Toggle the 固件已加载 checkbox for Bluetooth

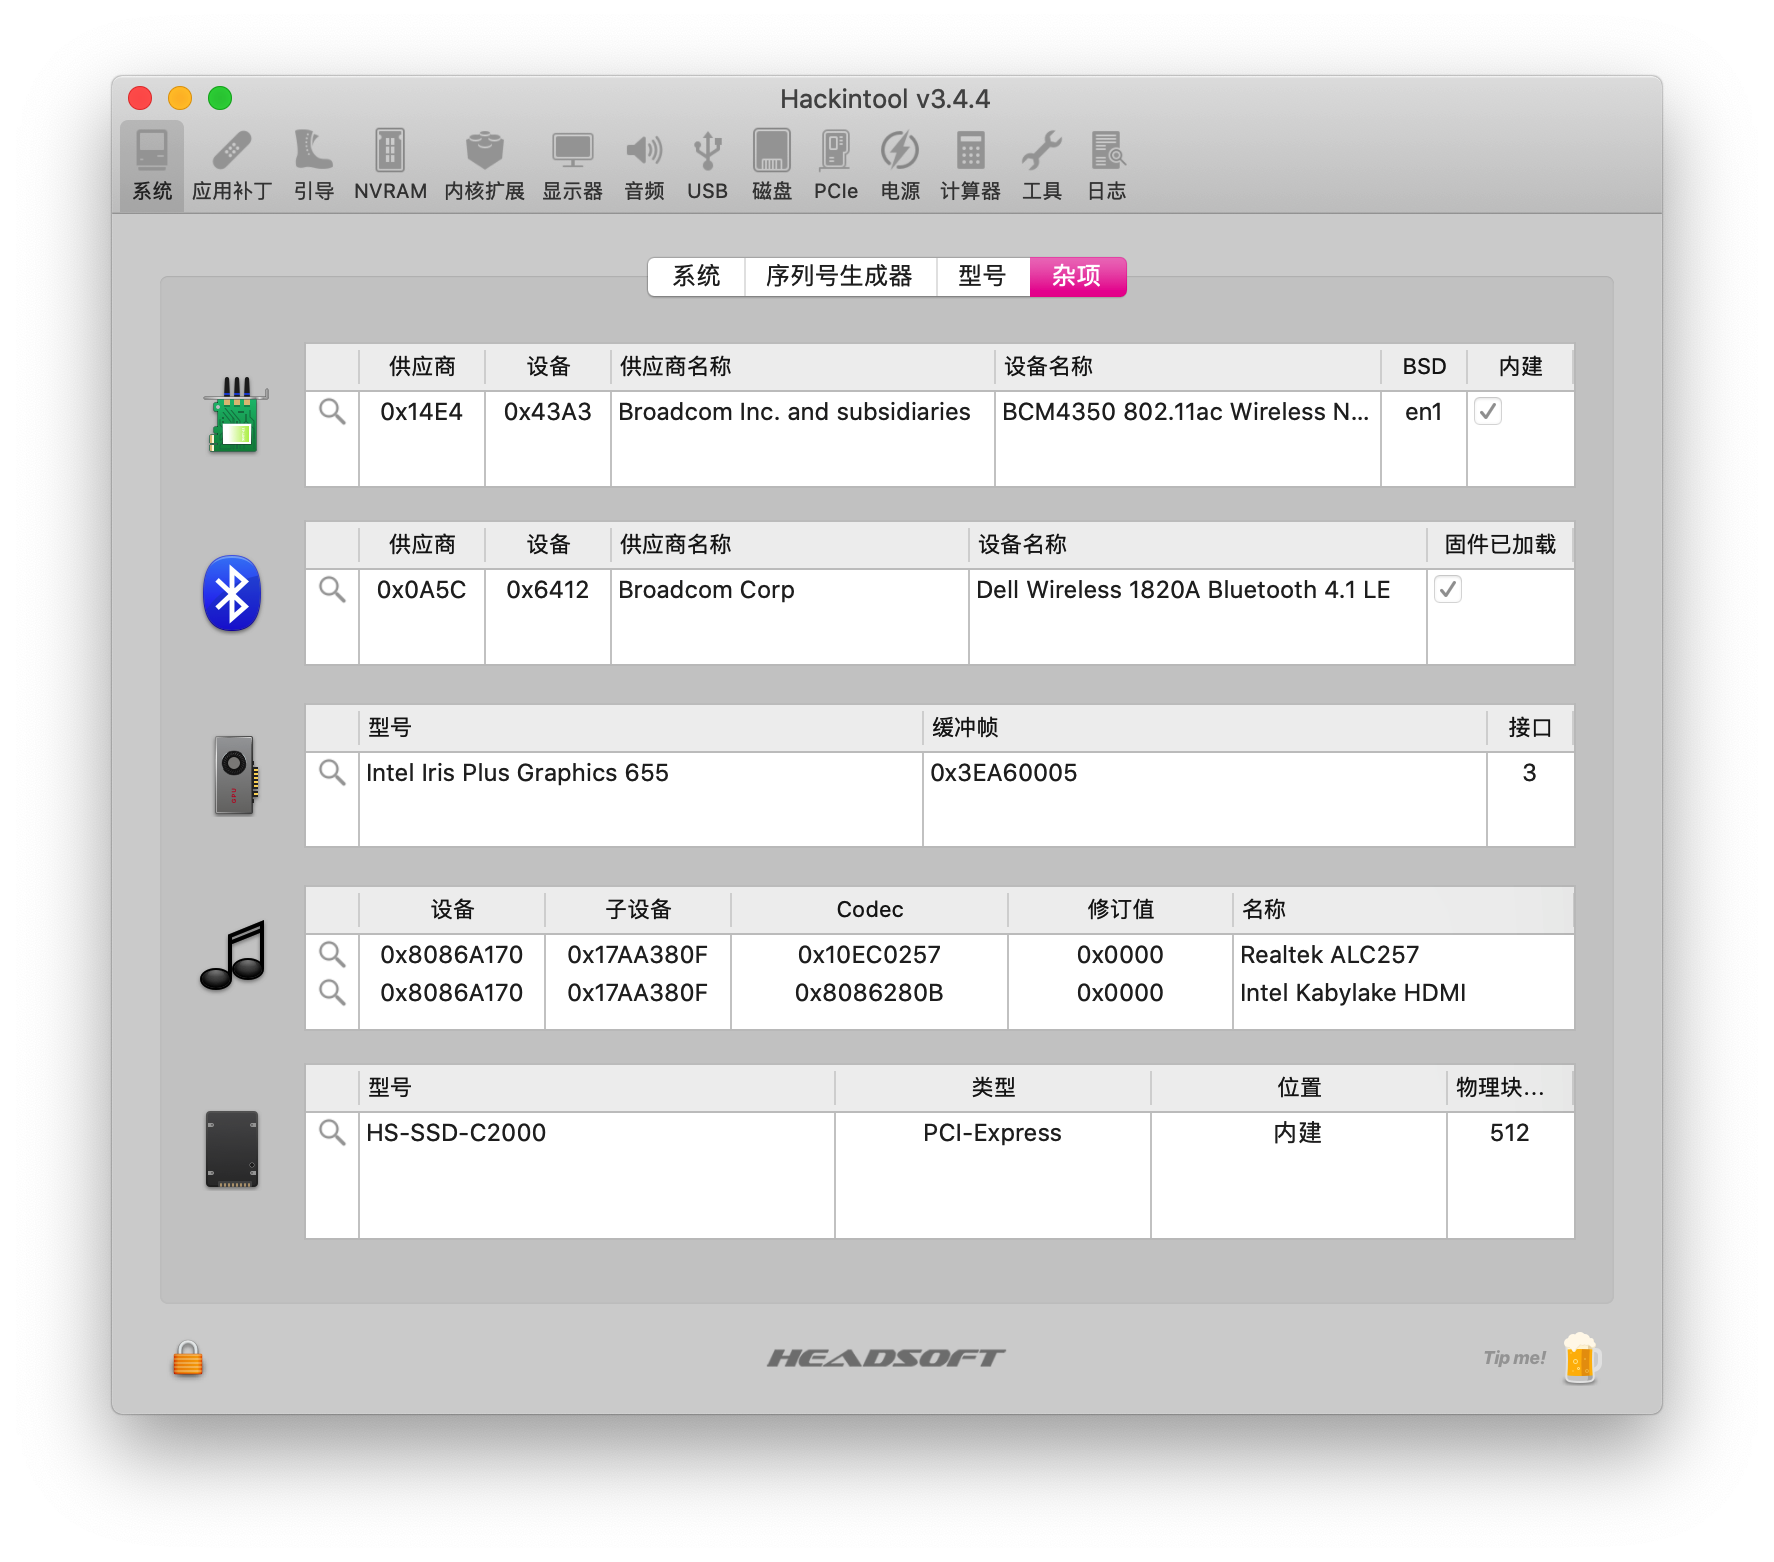(x=1448, y=589)
